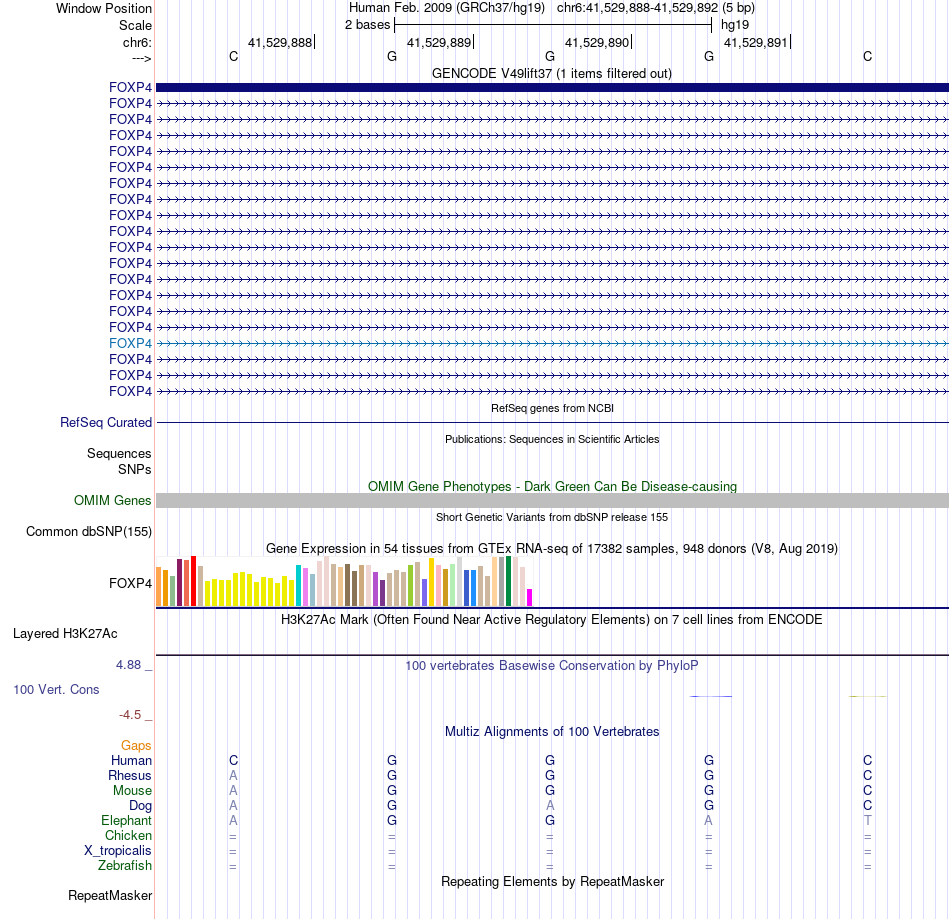This screenshot has height=919, width=950.
Task: Select the Scale track label
Action: tap(135, 25)
